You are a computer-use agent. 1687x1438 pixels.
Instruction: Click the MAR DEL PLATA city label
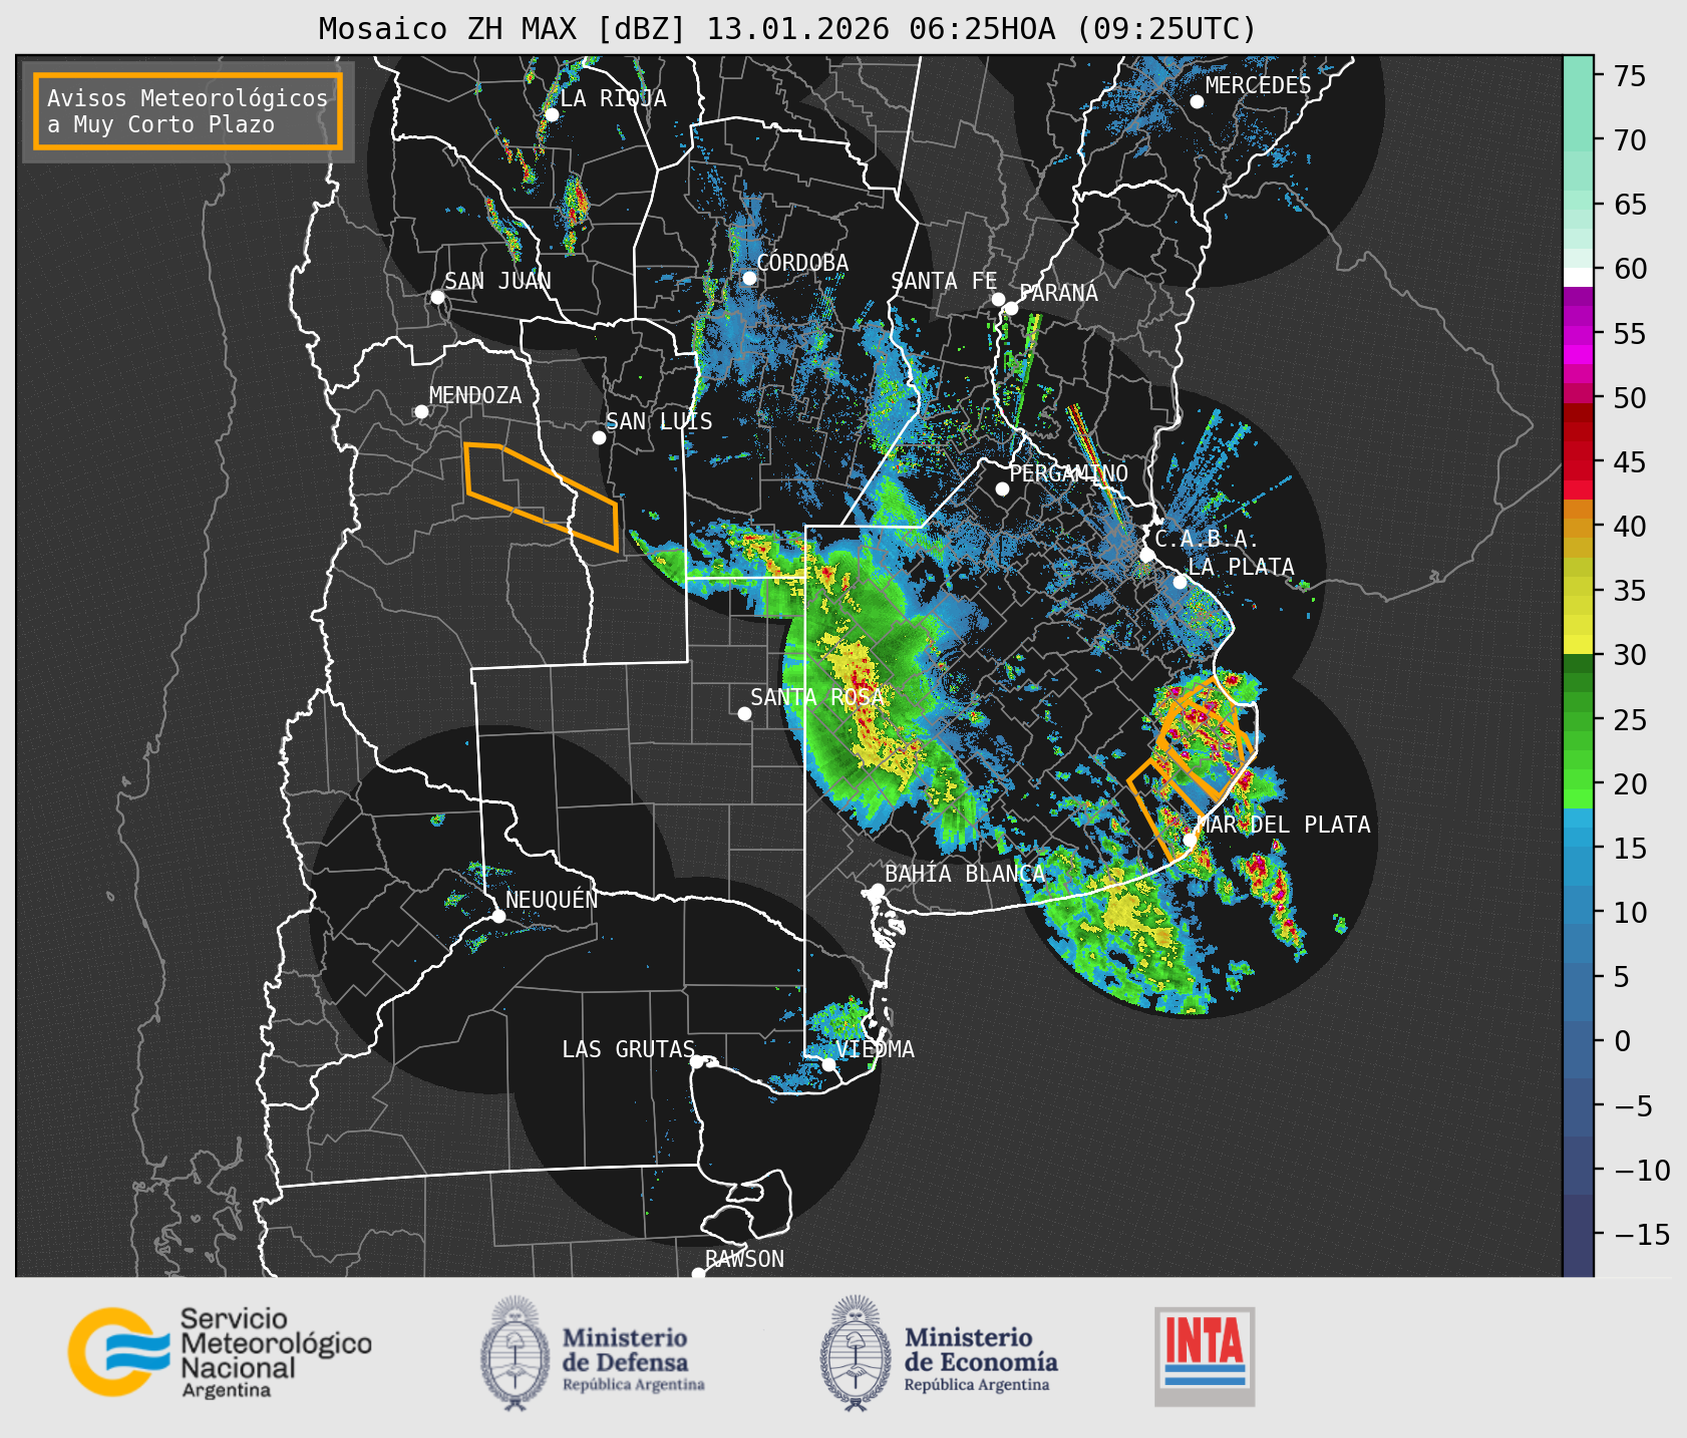click(1284, 825)
